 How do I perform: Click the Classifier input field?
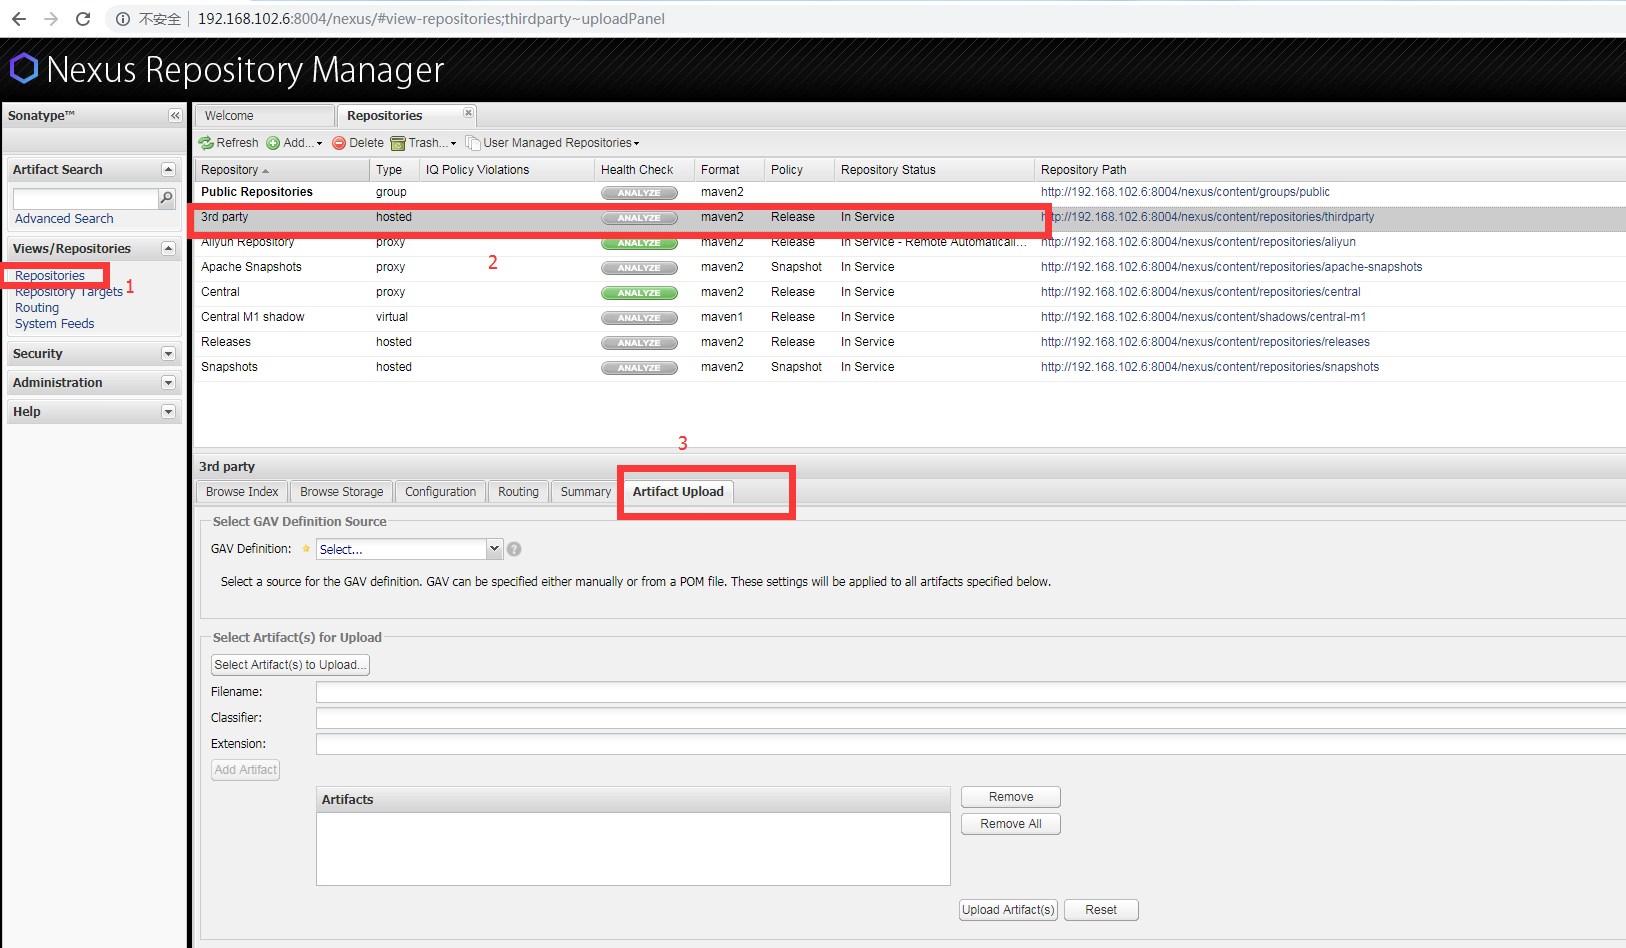[971, 718]
